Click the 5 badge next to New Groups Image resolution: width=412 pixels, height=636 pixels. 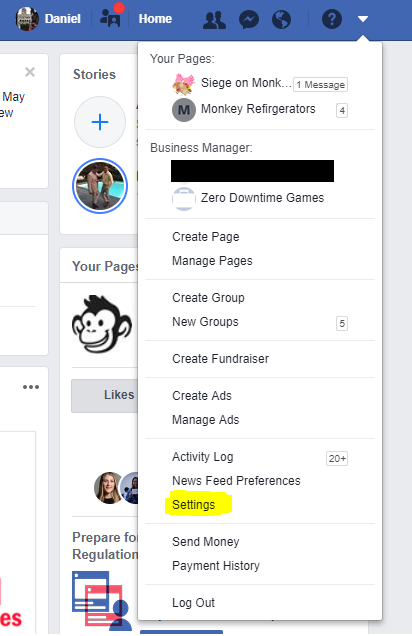point(342,323)
